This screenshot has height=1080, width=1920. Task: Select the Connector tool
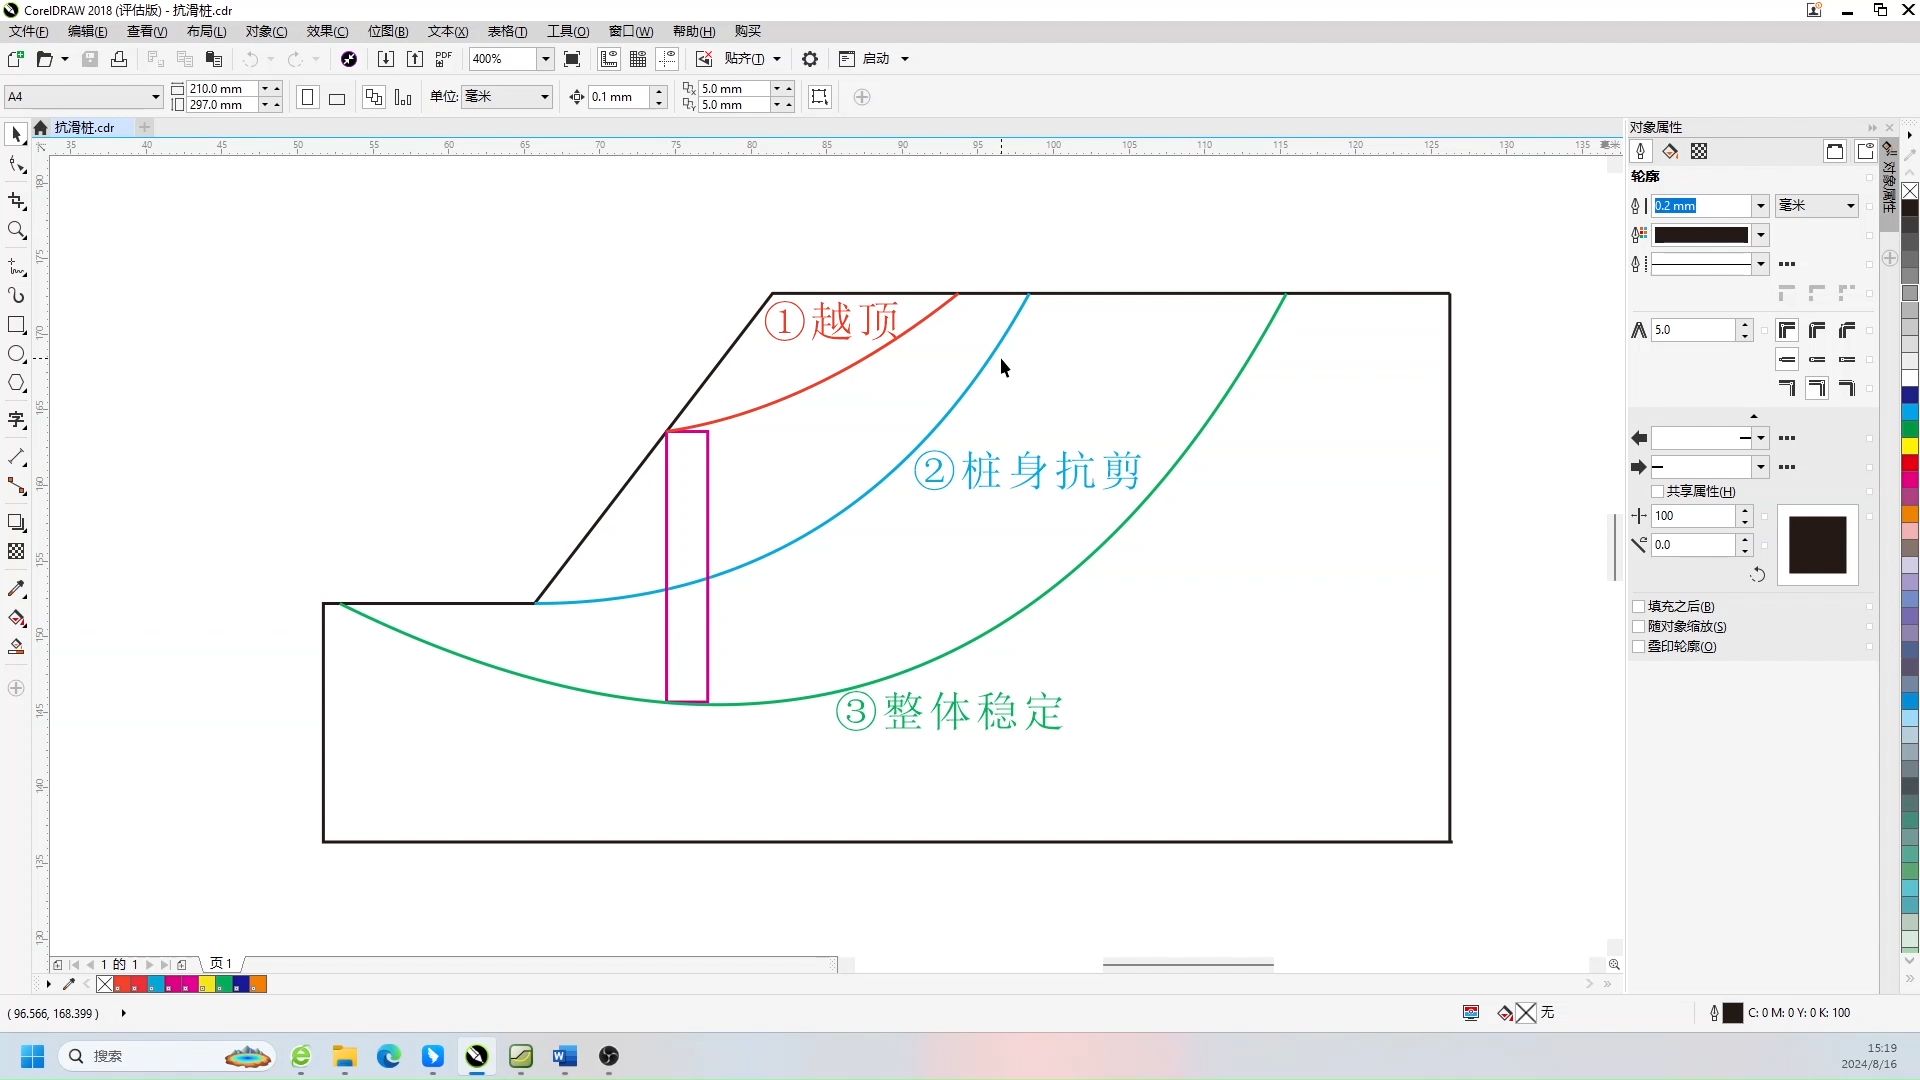click(x=16, y=486)
